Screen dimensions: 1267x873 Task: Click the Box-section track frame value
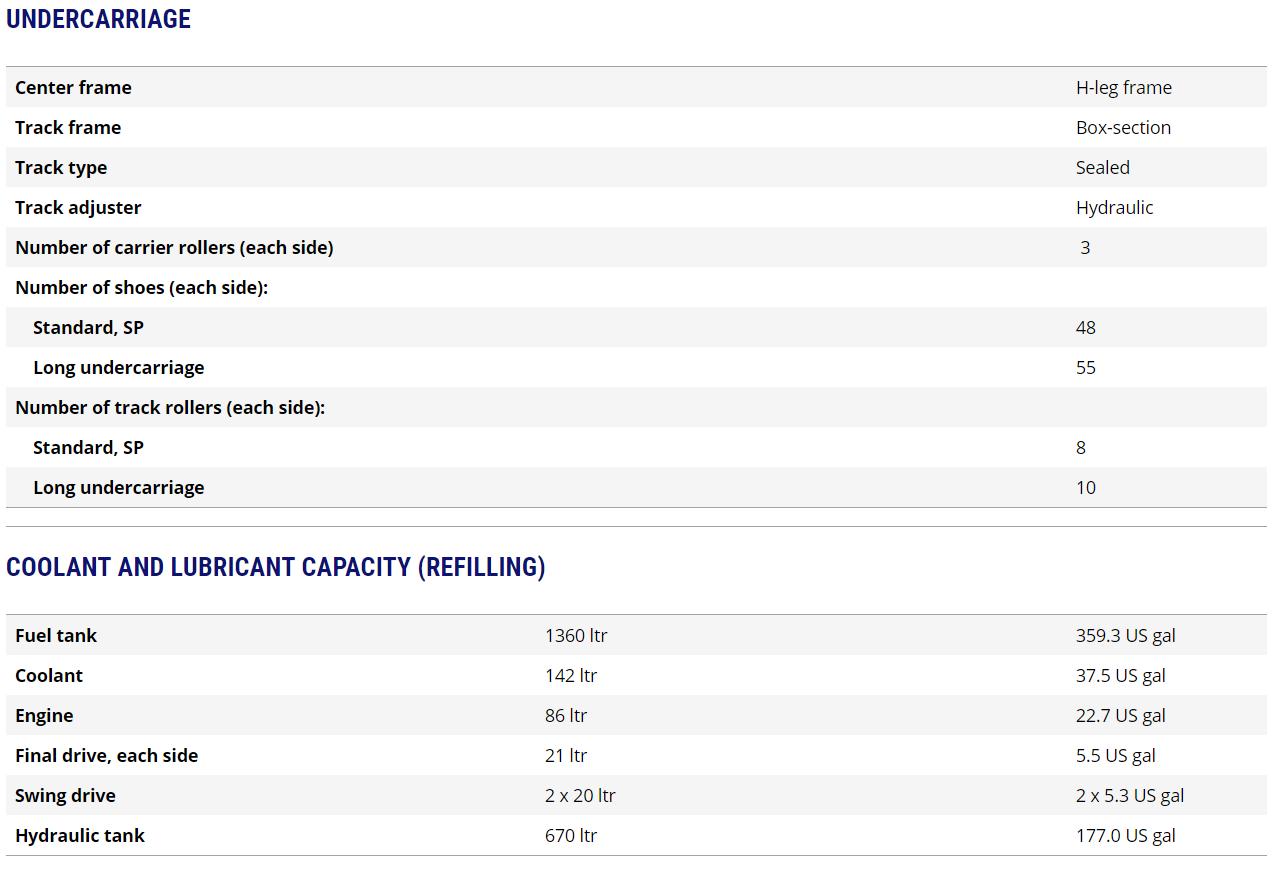click(1123, 127)
